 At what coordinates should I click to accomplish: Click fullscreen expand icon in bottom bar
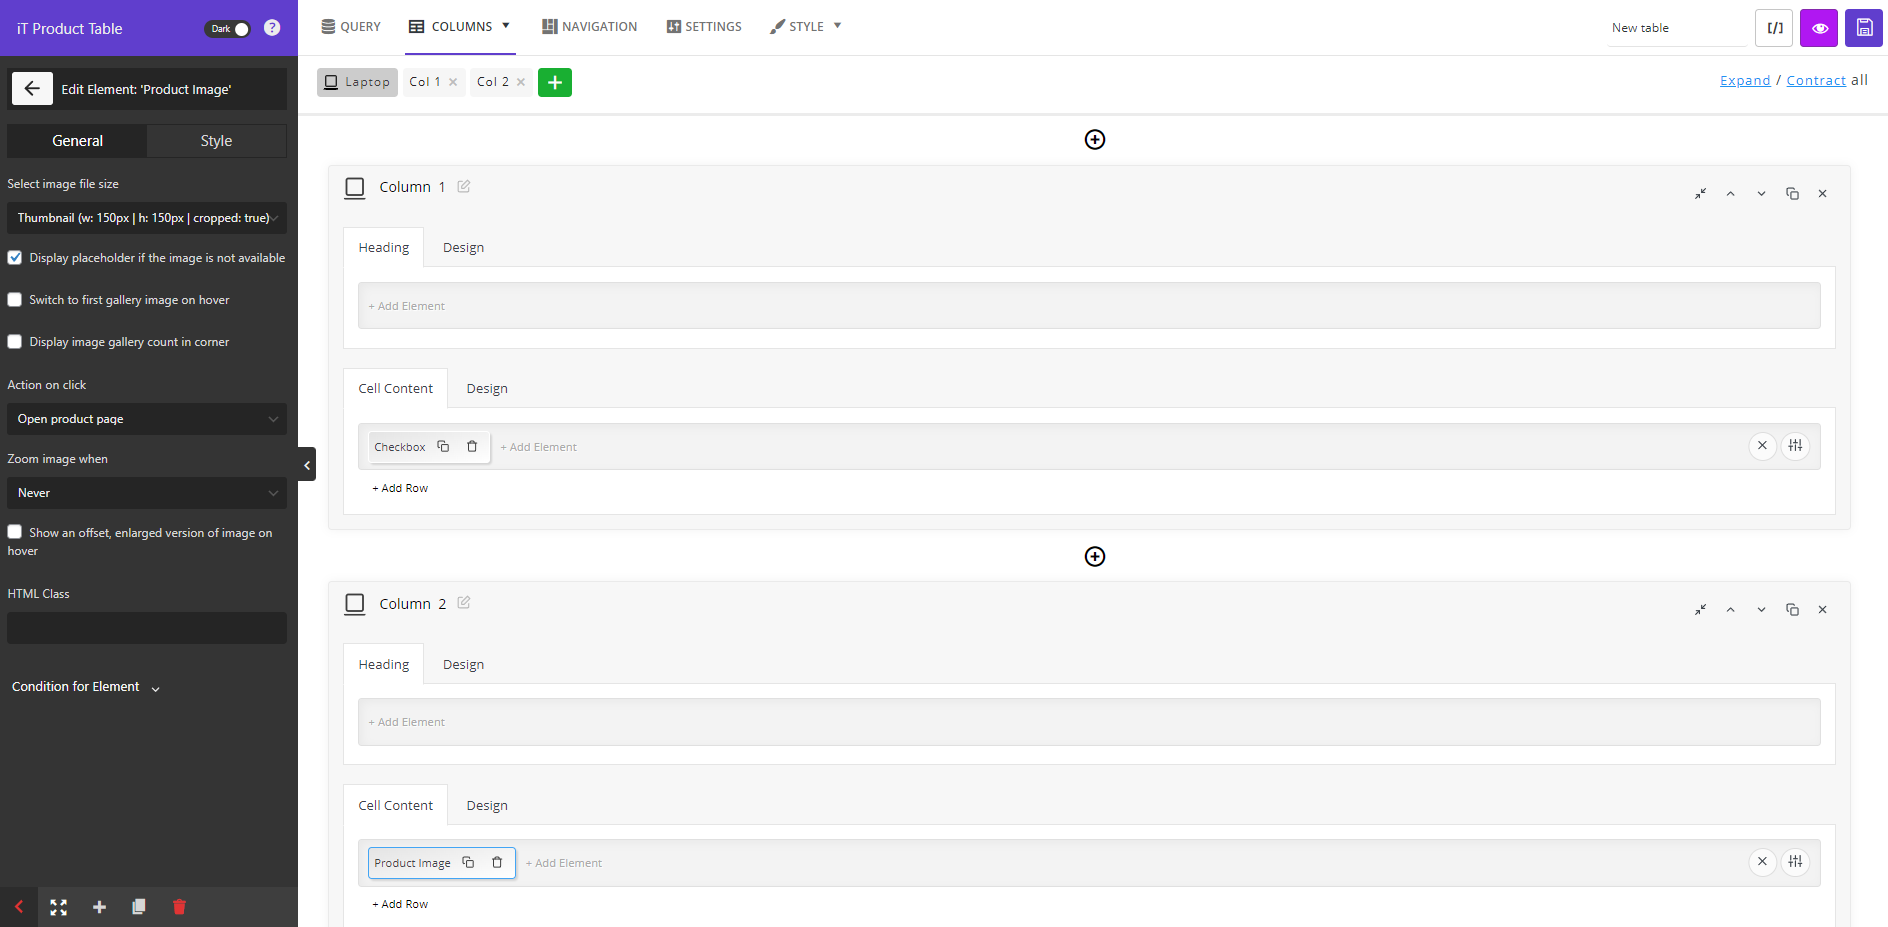pyautogui.click(x=58, y=907)
